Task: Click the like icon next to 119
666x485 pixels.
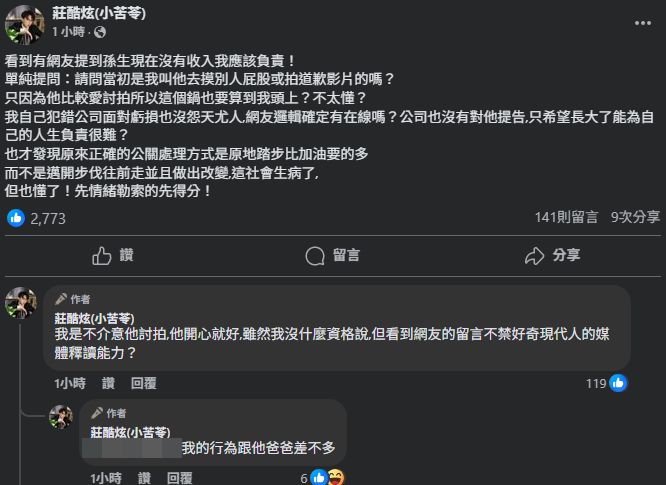Action: point(618,383)
